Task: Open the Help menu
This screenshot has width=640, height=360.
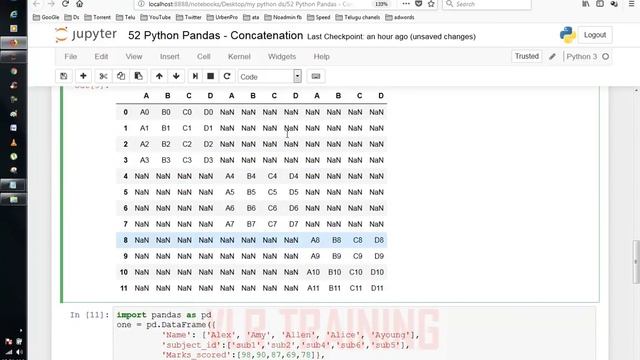Action: coord(322,56)
